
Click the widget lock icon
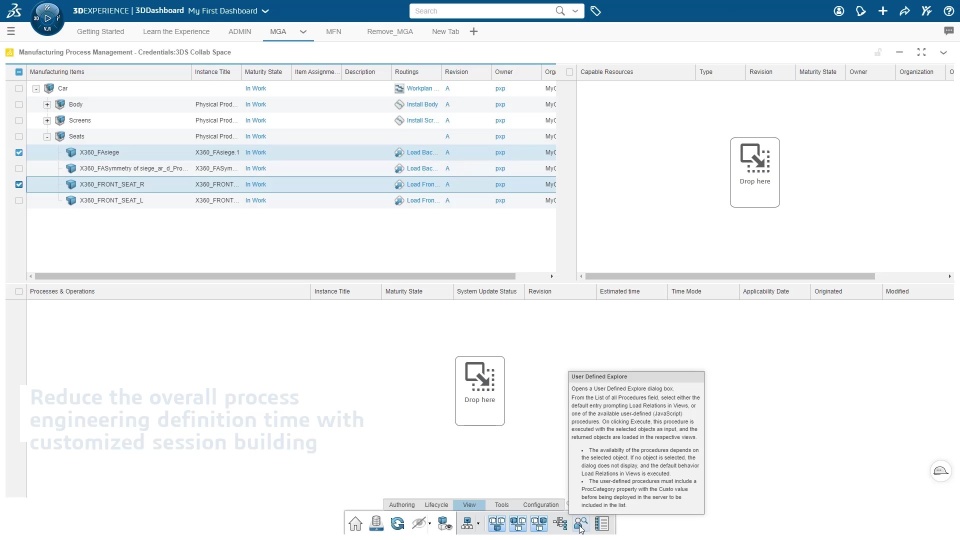[877, 53]
